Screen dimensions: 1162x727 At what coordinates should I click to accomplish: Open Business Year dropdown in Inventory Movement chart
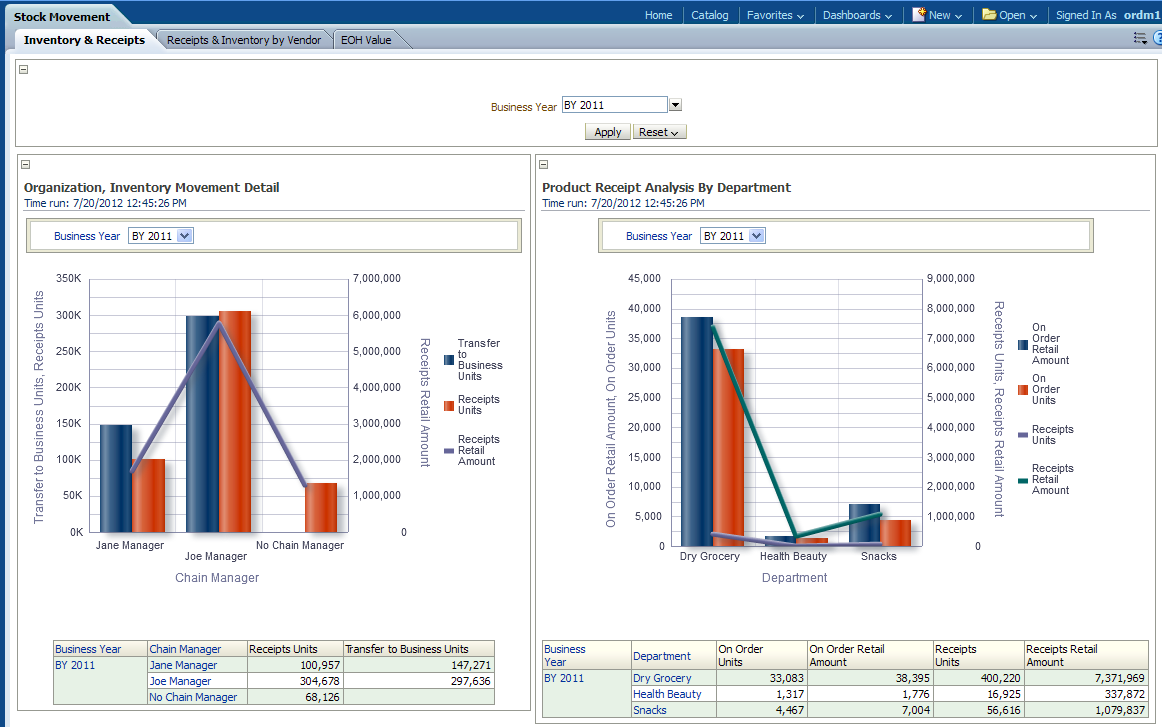pyautogui.click(x=185, y=236)
